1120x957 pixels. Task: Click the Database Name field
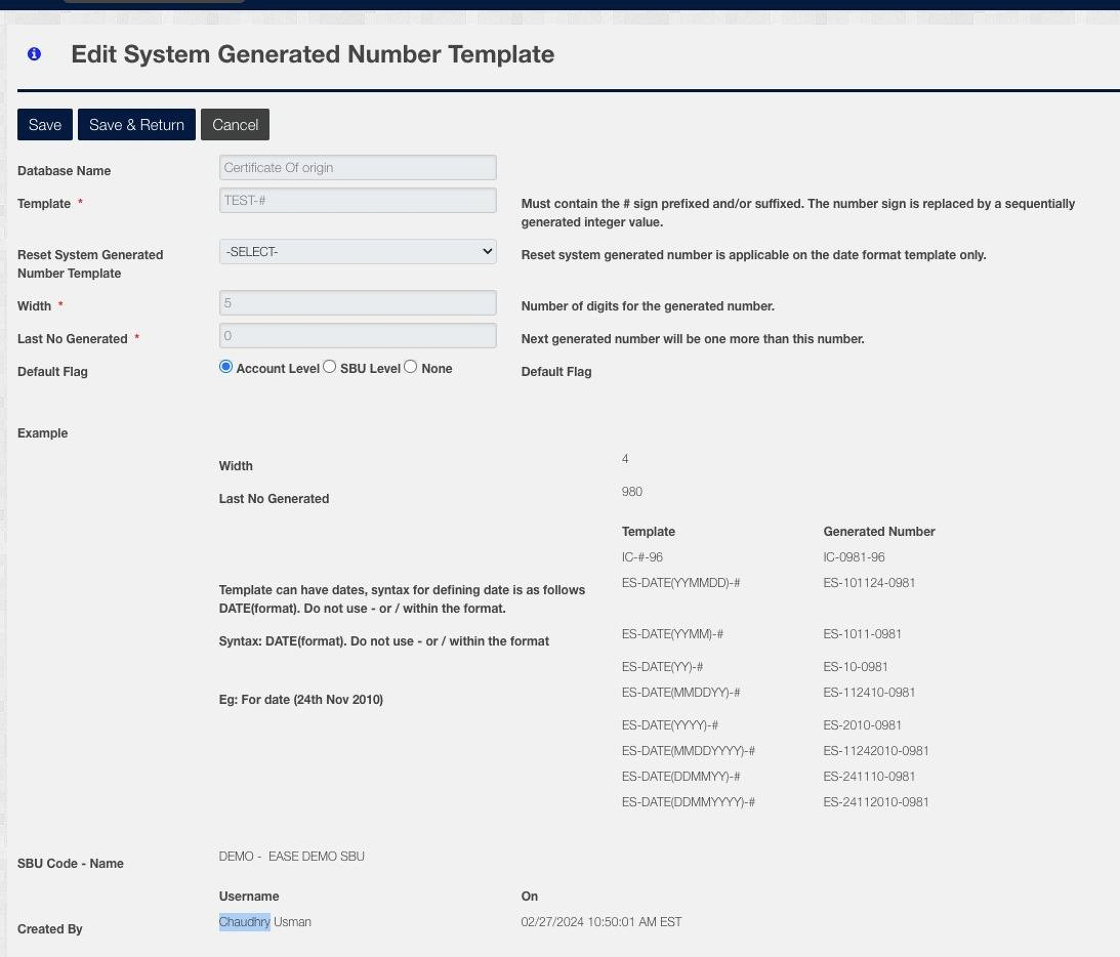point(358,168)
